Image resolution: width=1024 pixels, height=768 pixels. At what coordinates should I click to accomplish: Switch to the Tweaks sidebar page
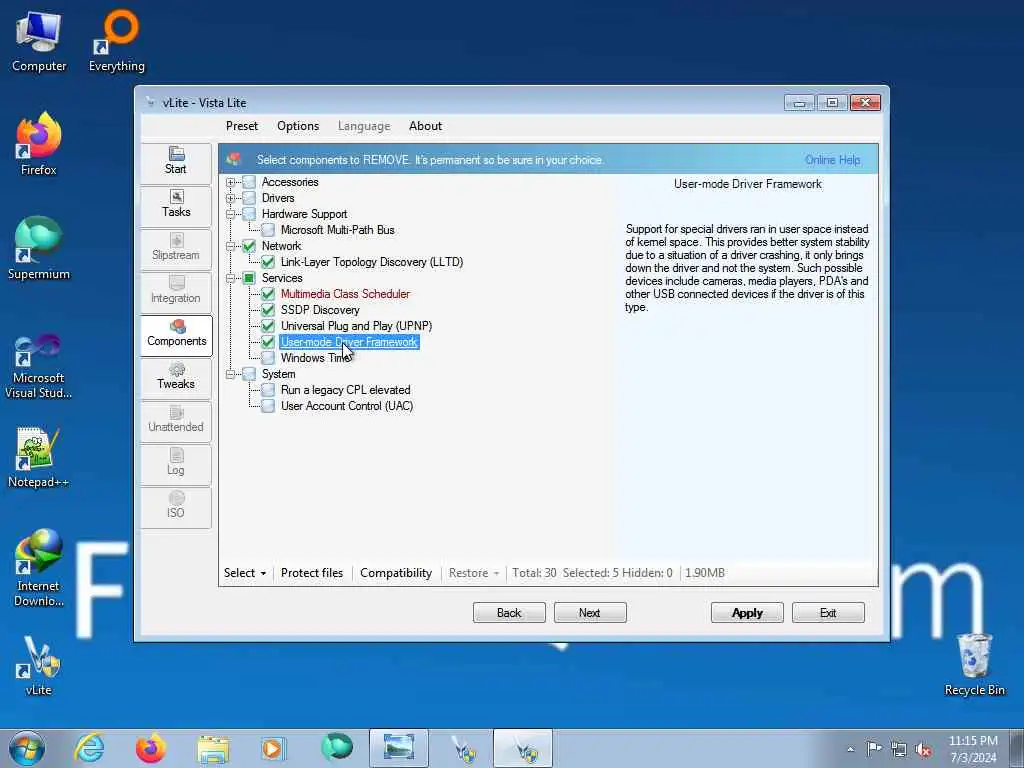[x=176, y=377]
